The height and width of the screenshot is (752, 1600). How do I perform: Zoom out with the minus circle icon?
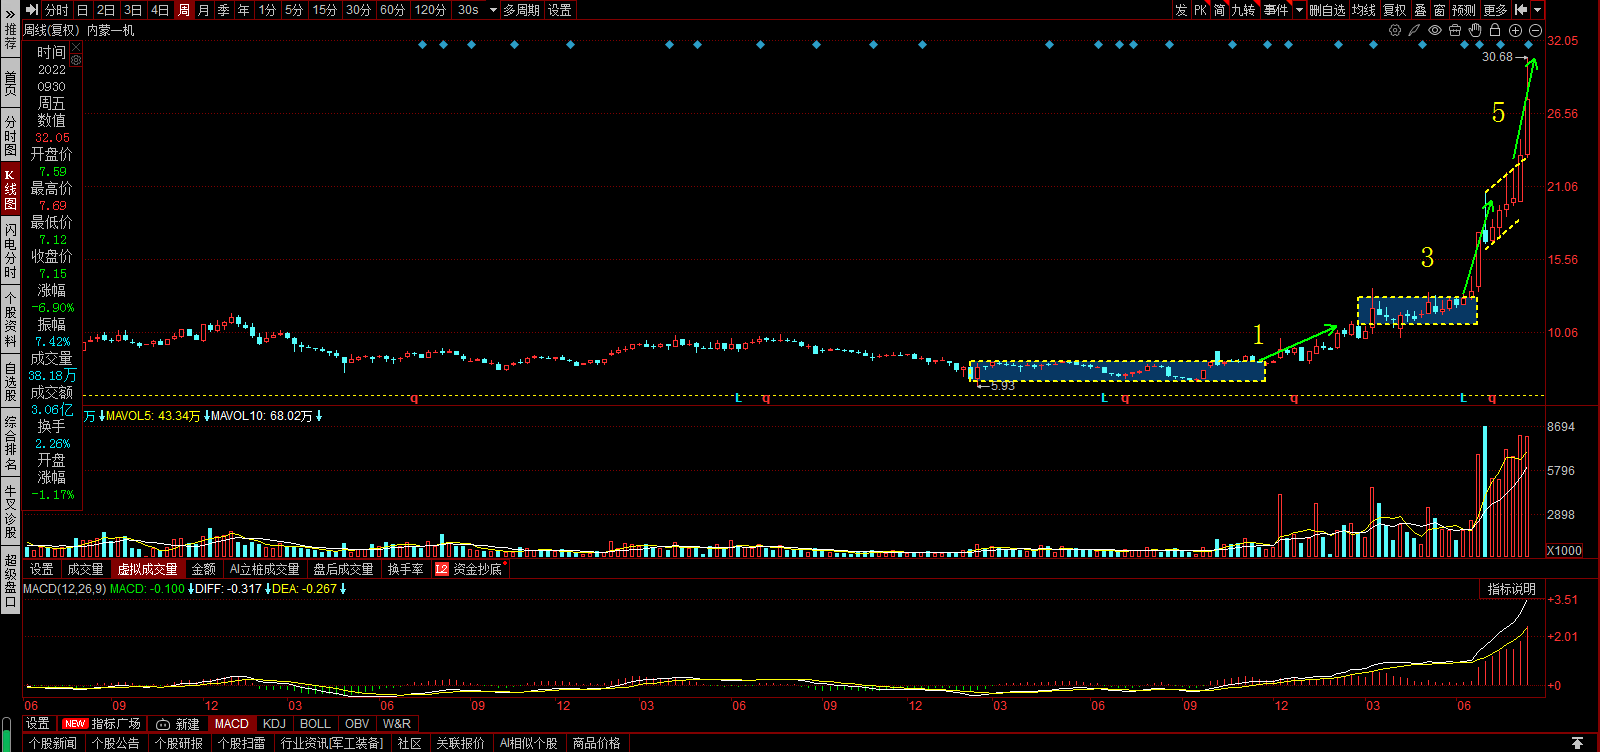coord(1535,30)
